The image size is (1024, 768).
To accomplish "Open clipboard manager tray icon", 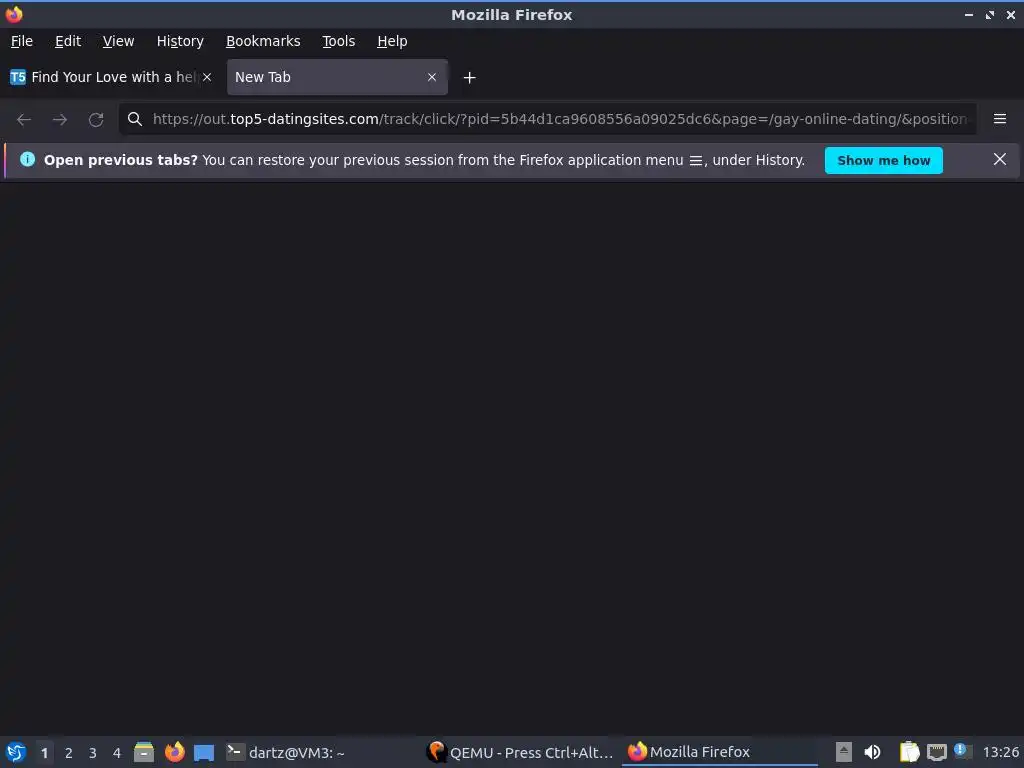I will [909, 752].
